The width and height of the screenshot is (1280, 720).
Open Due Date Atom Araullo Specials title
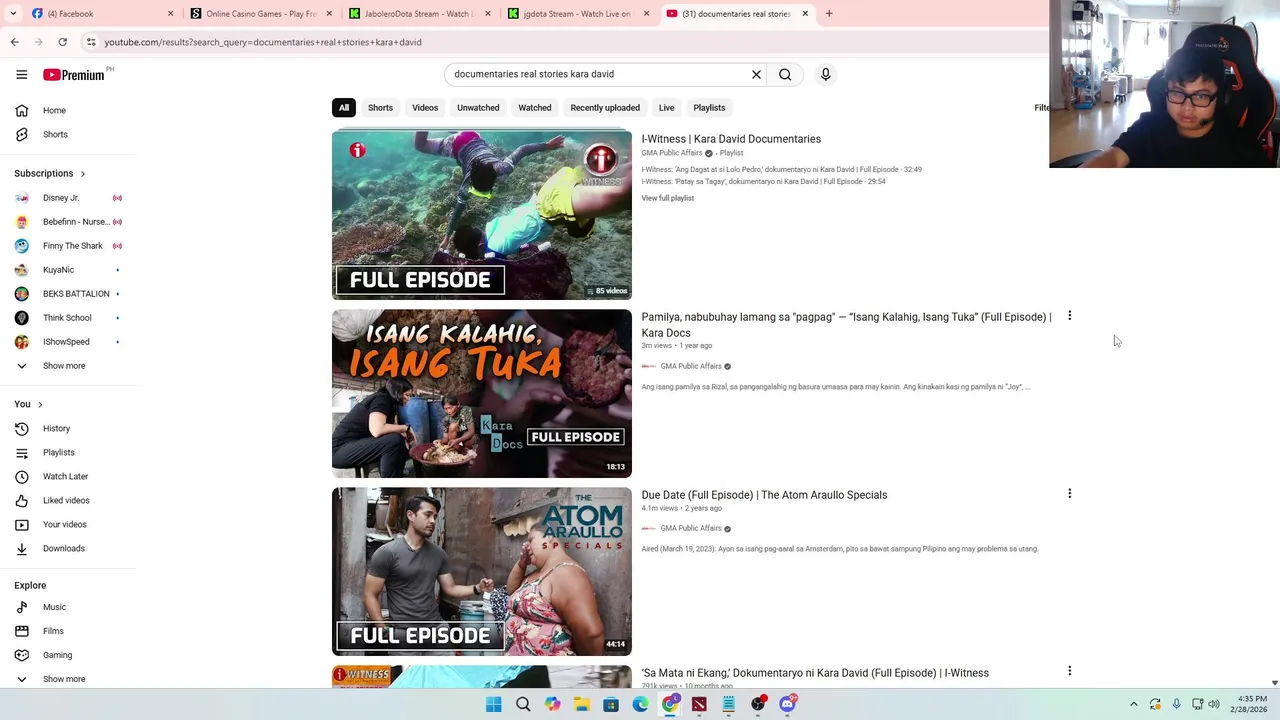coord(764,495)
